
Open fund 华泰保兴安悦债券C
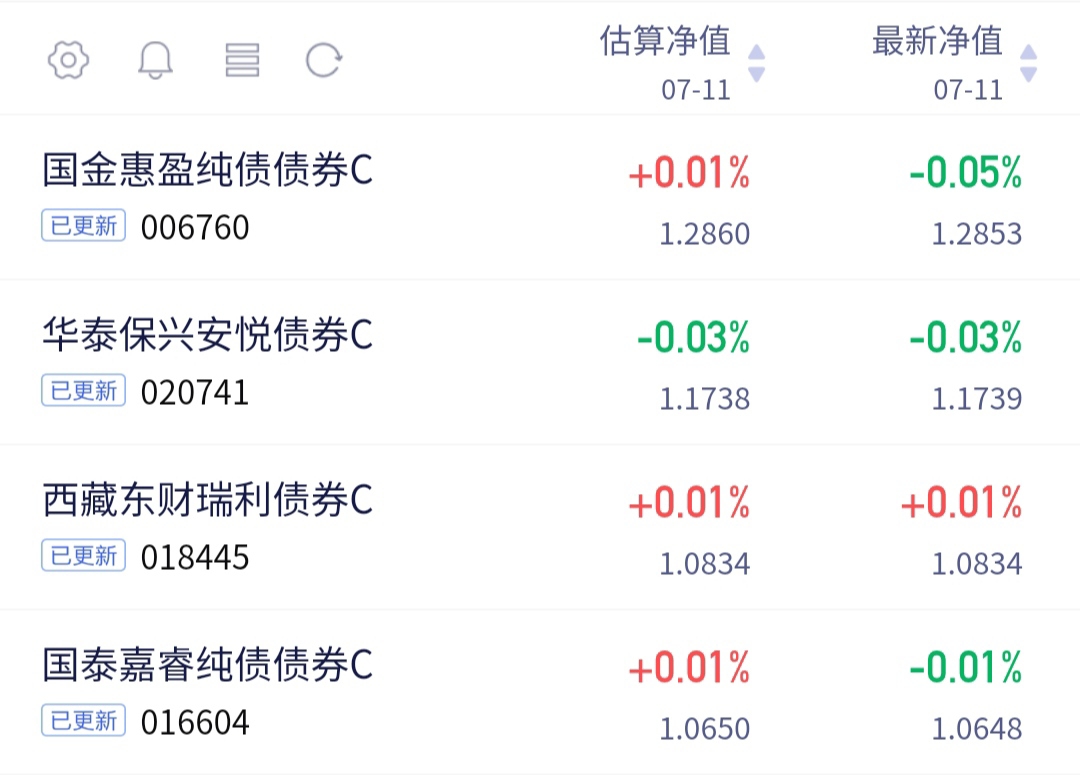207,335
